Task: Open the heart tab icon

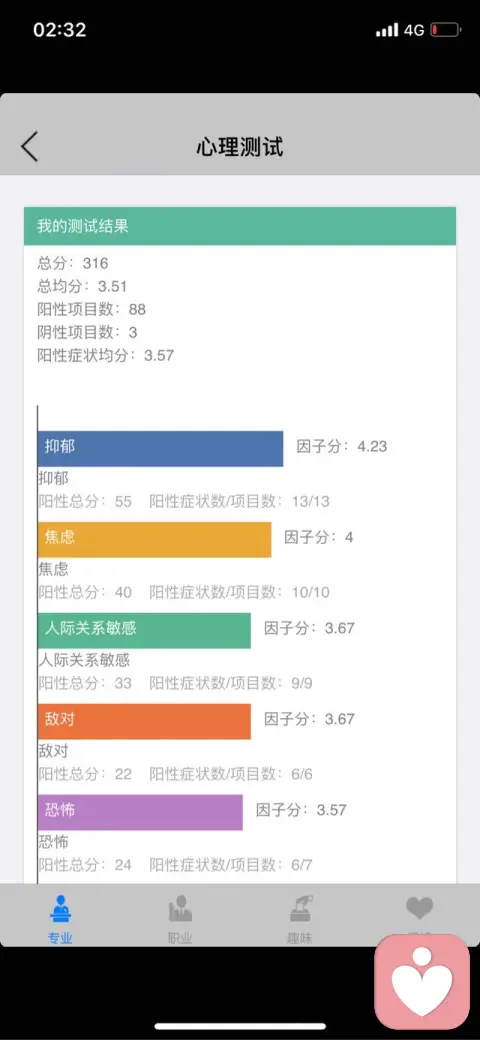Action: (419, 908)
